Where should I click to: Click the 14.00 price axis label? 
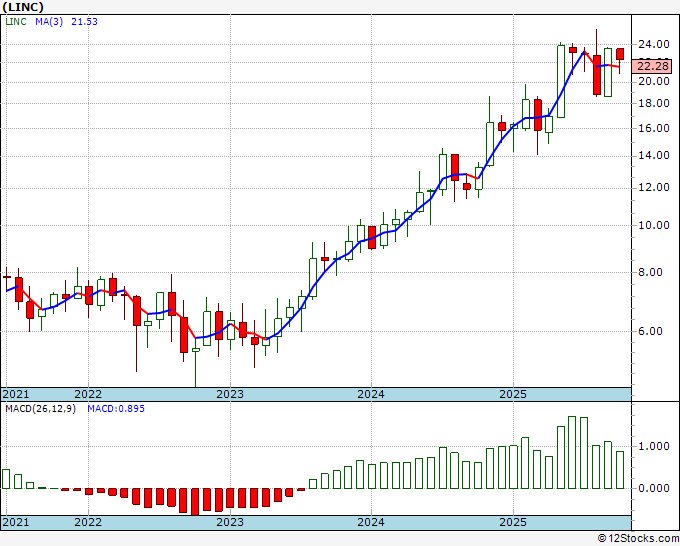coord(654,156)
